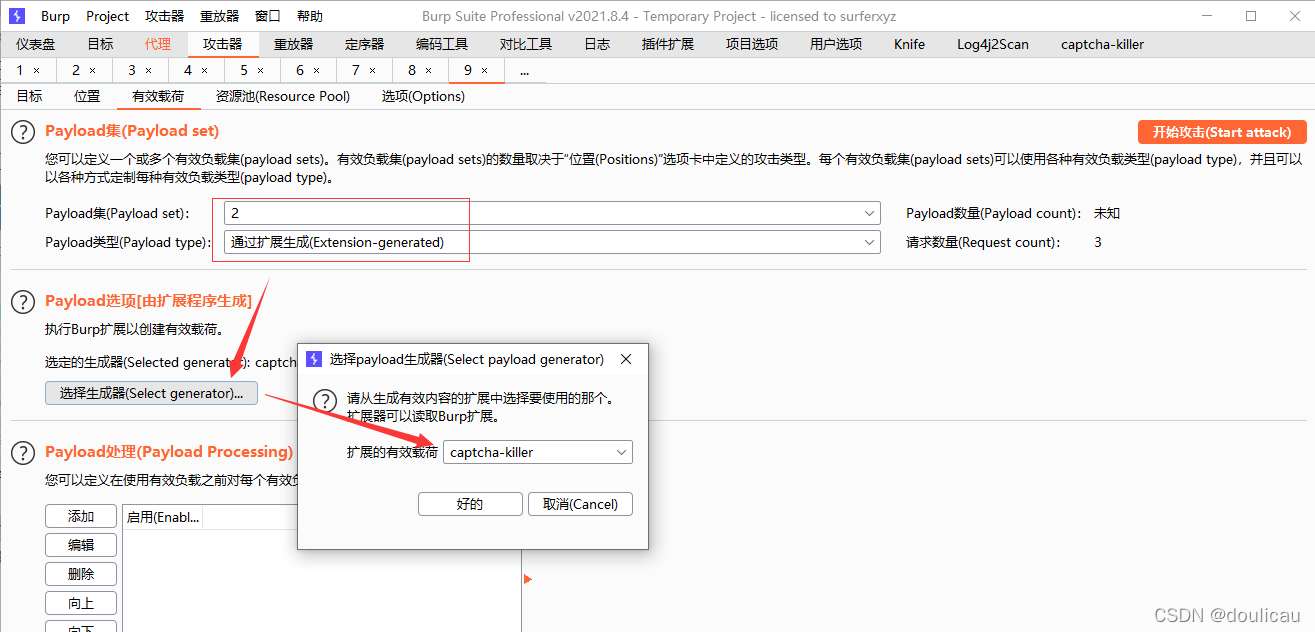The width and height of the screenshot is (1315, 632).
Task: Click the orange collapse arrow on panel divider
Action: [x=527, y=579]
